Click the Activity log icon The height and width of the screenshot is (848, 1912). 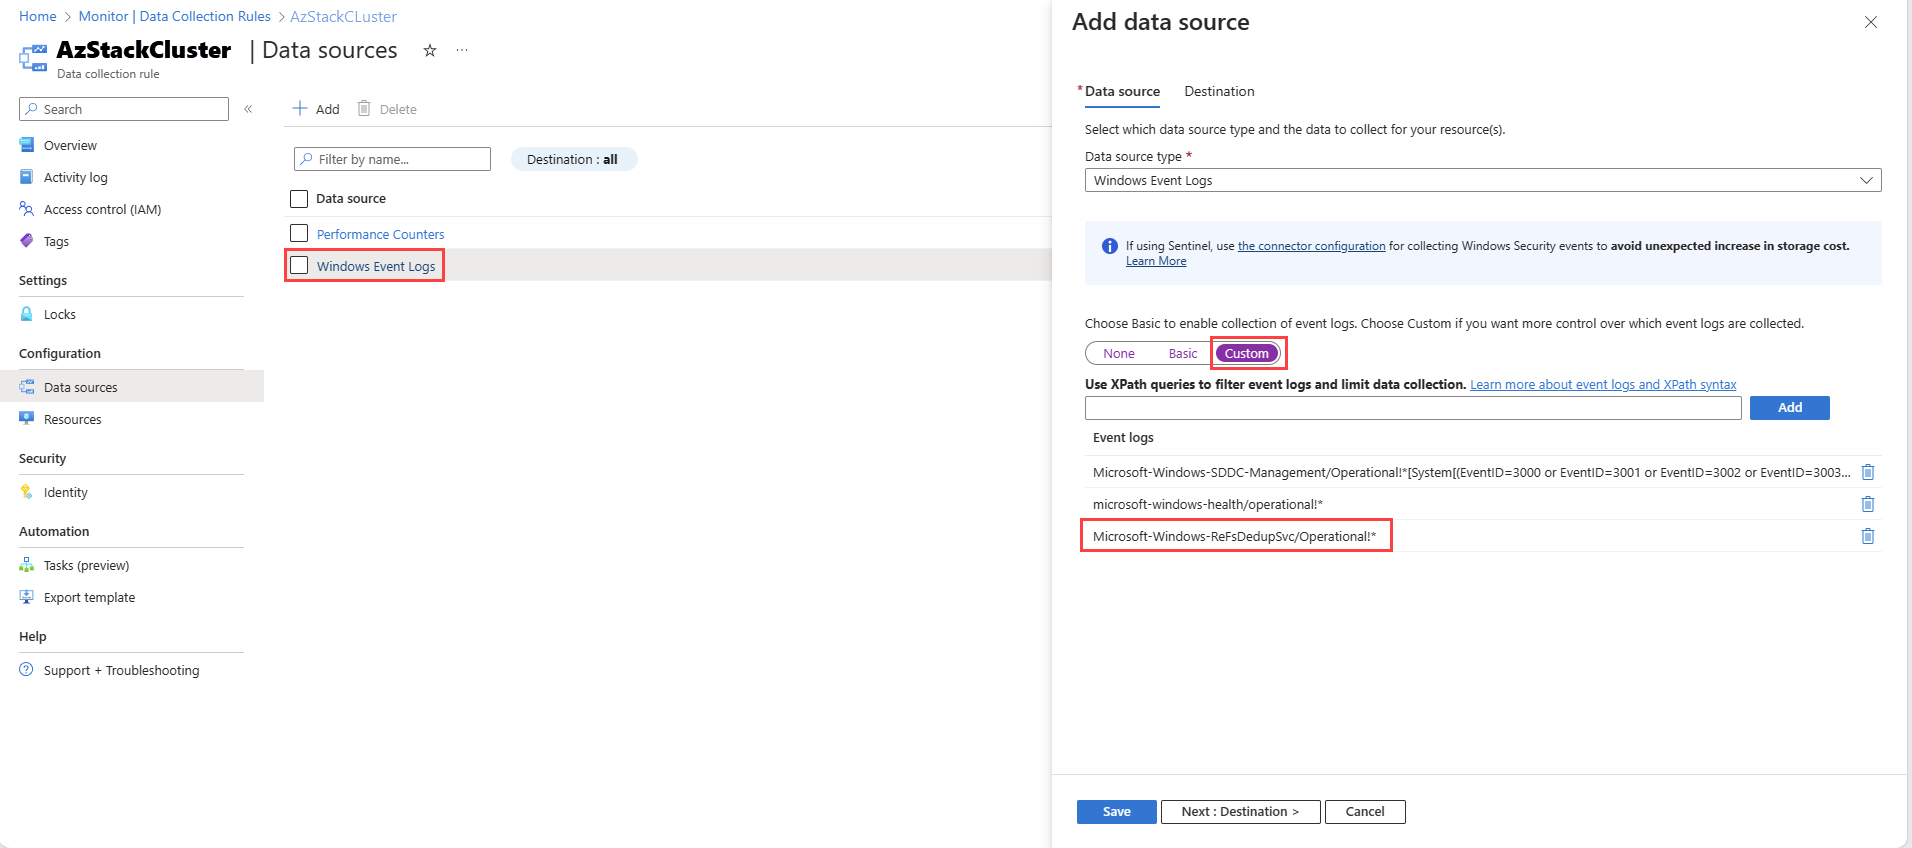27,177
